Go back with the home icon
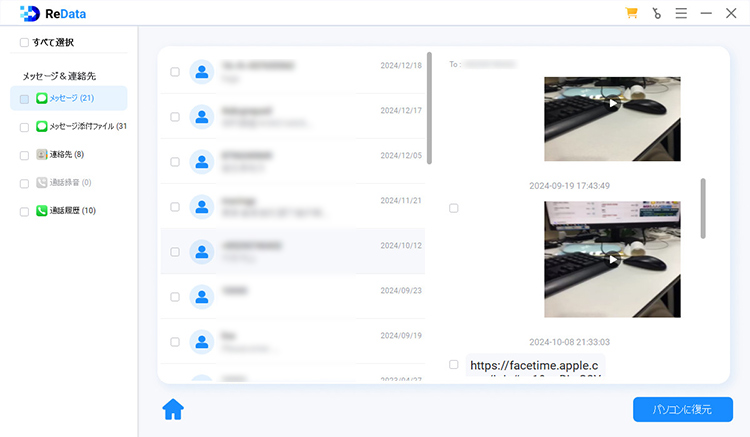750x437 pixels. click(x=173, y=409)
